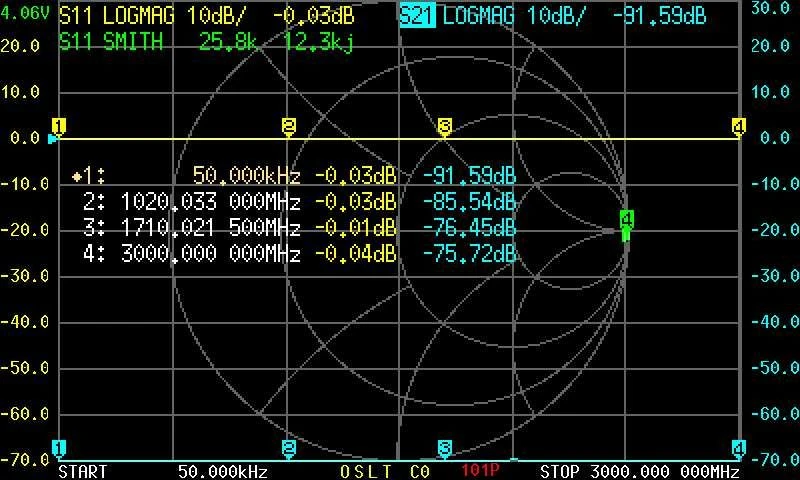Screen dimensions: 800x480
Task: Select yellow marker 4 on S11 trace
Action: [x=738, y=127]
